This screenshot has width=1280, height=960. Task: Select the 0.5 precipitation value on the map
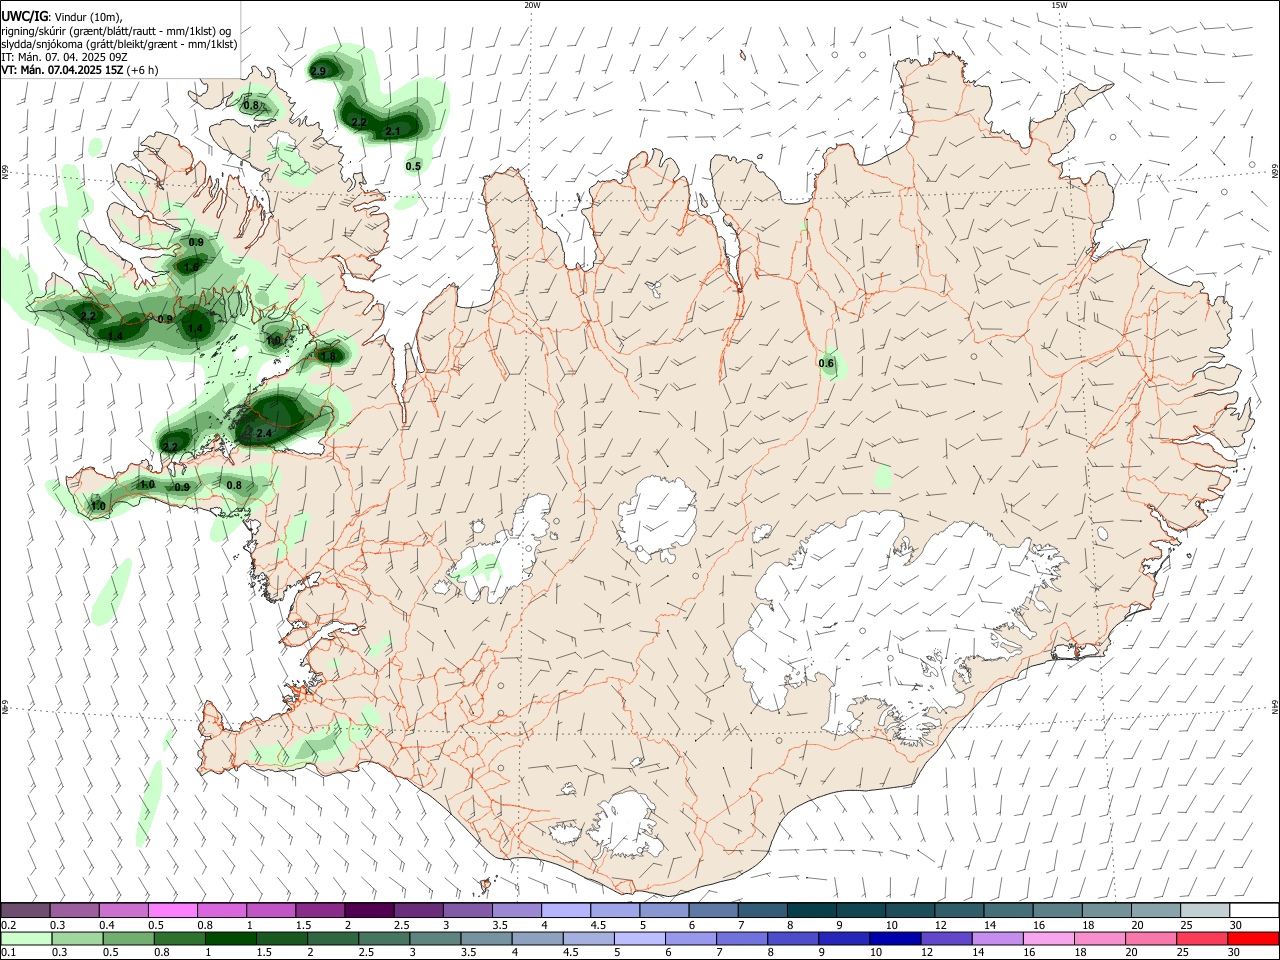click(x=413, y=166)
